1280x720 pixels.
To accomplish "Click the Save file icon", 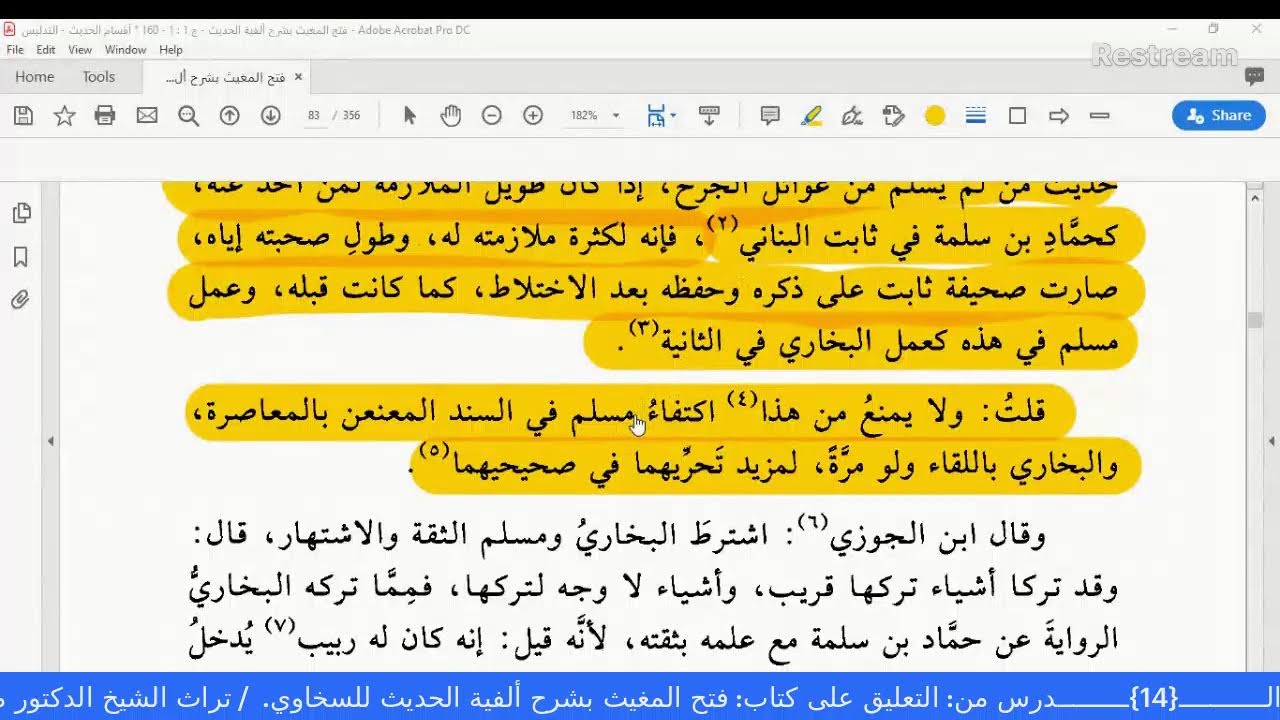I will [x=23, y=116].
